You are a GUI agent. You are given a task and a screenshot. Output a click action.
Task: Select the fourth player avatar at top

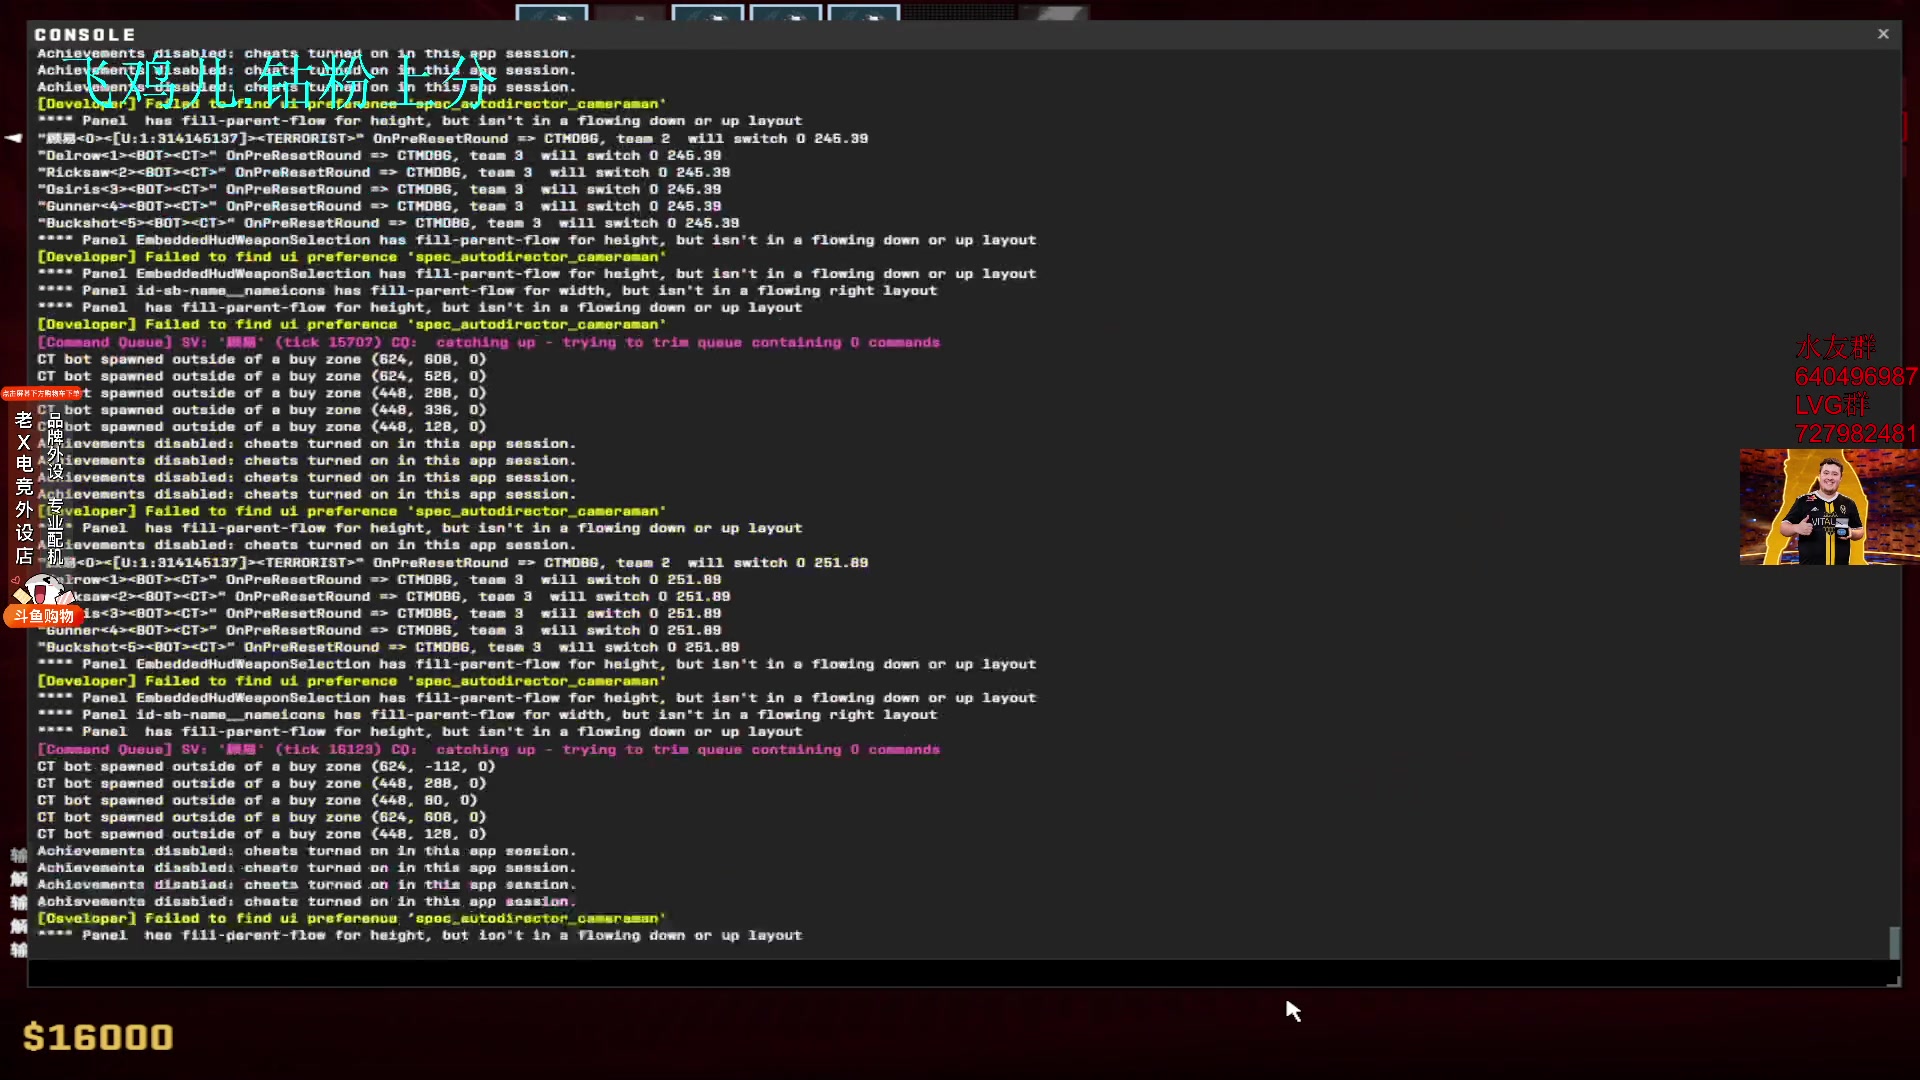point(786,13)
